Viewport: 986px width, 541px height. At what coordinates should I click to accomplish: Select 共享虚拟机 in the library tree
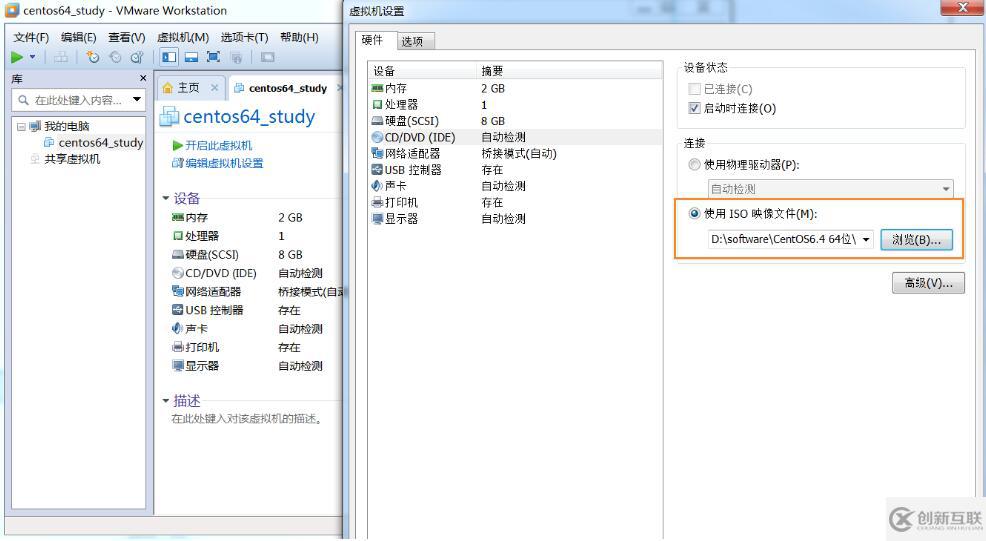click(x=72, y=159)
